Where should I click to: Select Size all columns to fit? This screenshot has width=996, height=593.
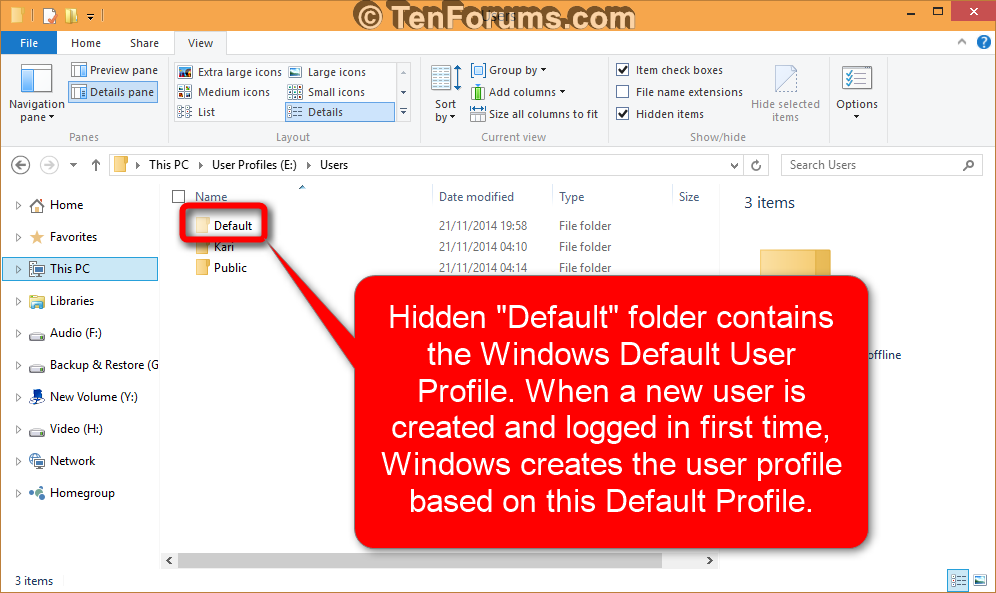click(x=534, y=113)
